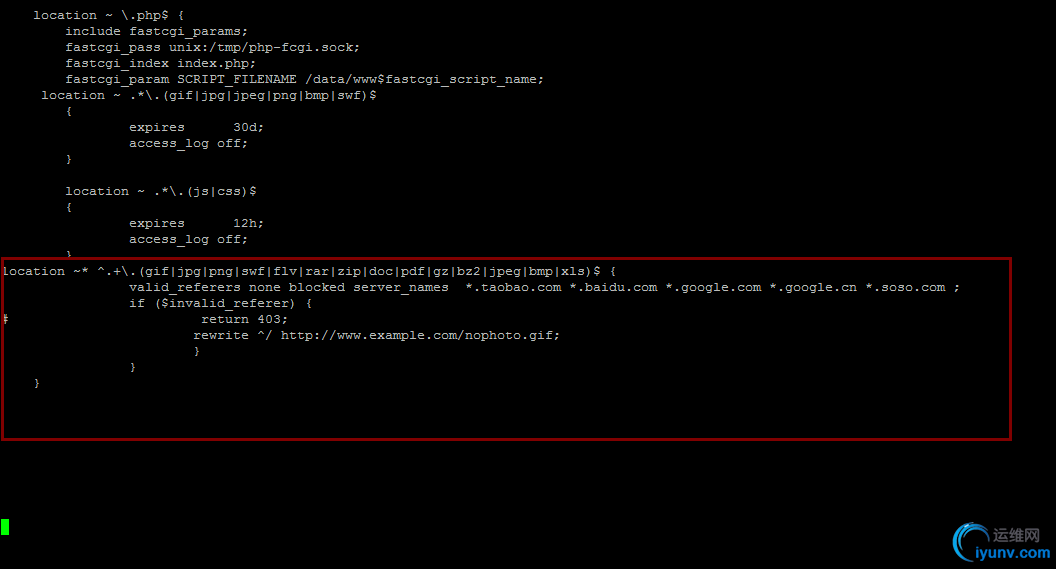Click the rewrite directive keyword
The height and width of the screenshot is (569, 1056).
coord(220,335)
